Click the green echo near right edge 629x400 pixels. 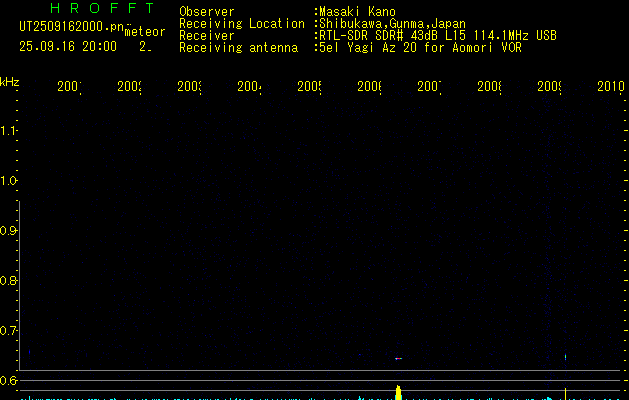[565, 357]
